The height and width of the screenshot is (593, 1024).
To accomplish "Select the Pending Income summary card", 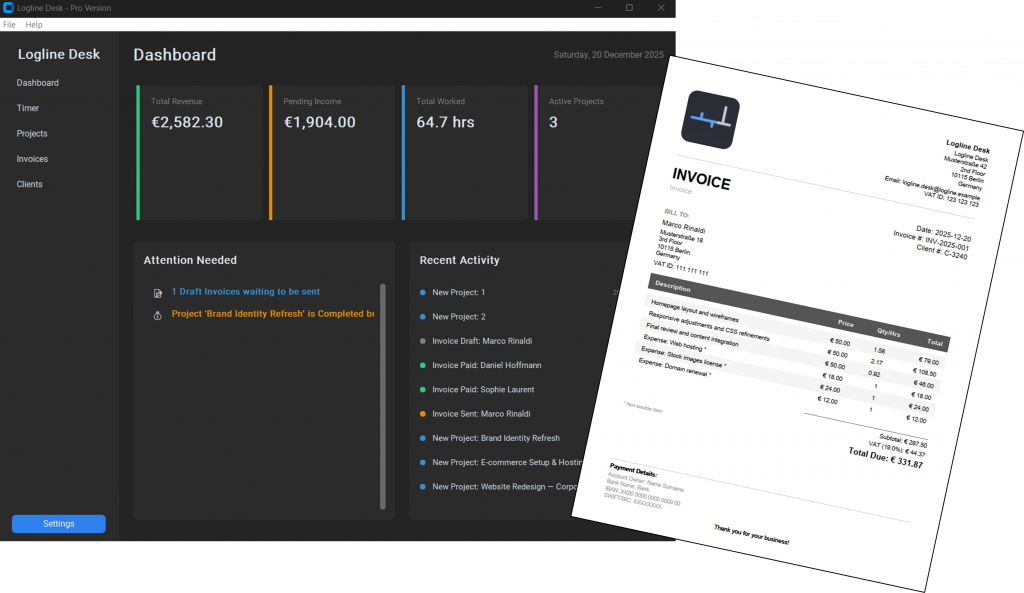I will (330, 152).
